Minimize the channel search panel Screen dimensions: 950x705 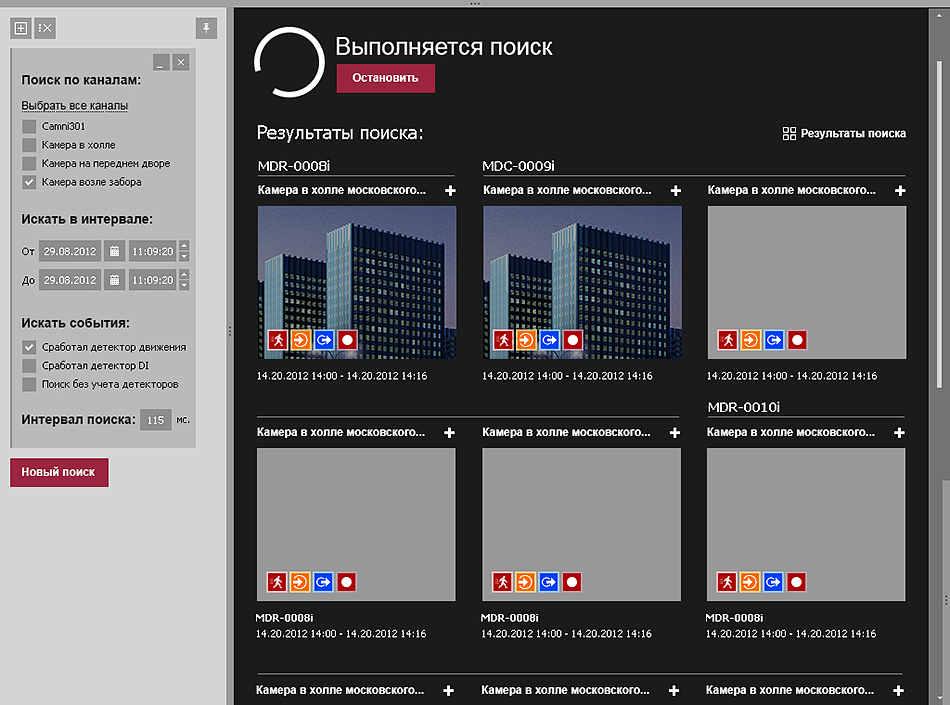[161, 62]
